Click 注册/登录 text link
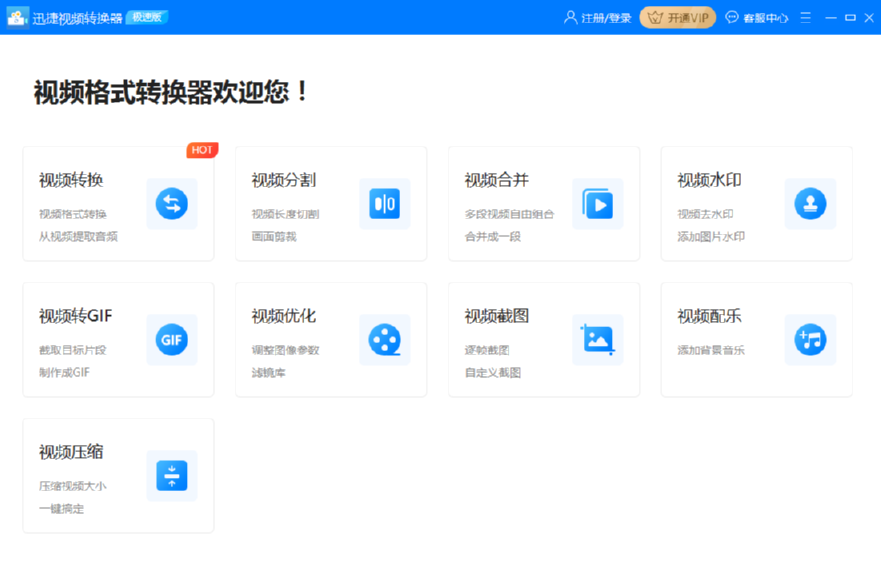881x572 pixels. (606, 18)
